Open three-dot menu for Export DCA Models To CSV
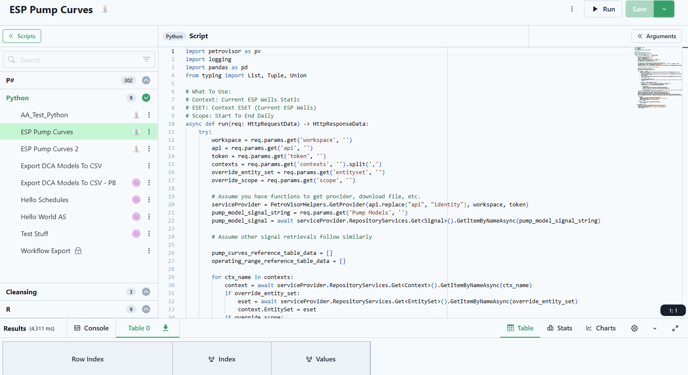Screen dimensions: 688x375 (149, 166)
